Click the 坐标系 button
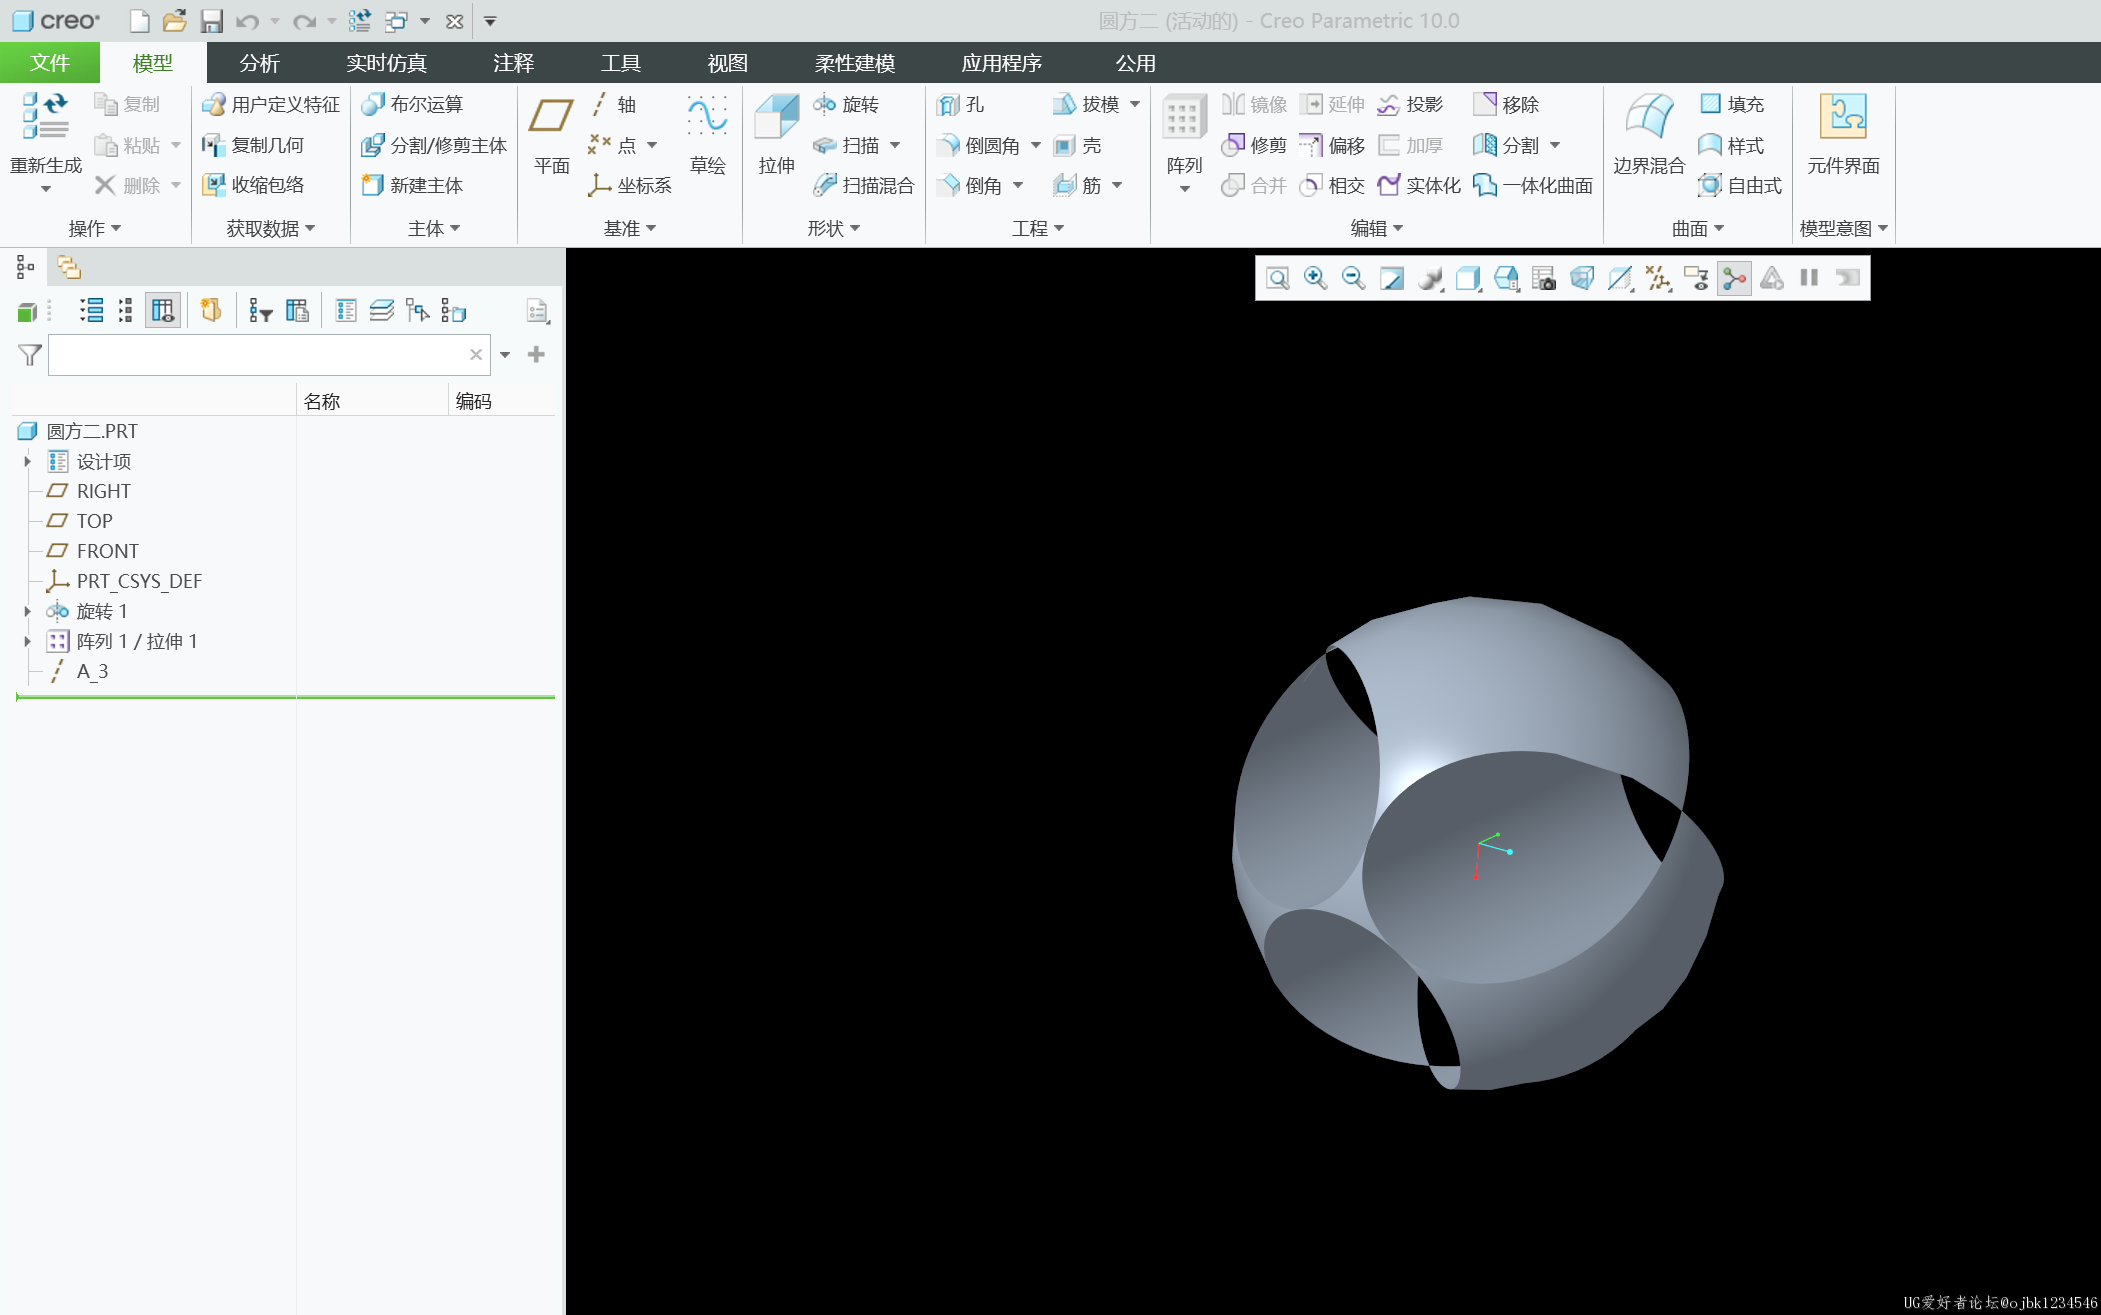The width and height of the screenshot is (2101, 1315). click(630, 185)
